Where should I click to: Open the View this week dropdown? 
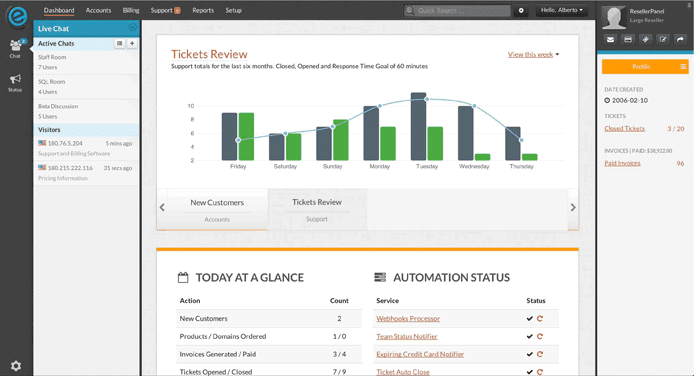(533, 54)
